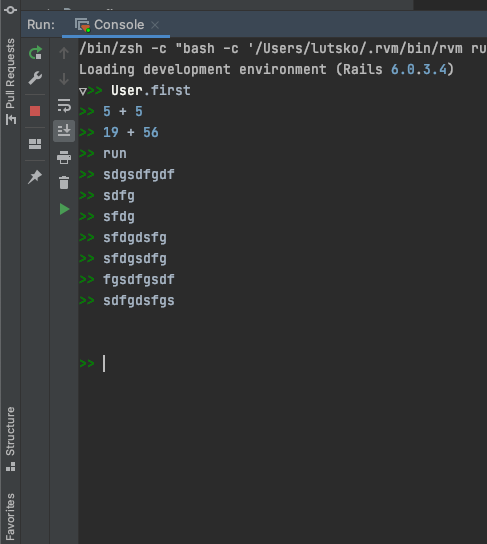Click the console input prompt line

283,364
